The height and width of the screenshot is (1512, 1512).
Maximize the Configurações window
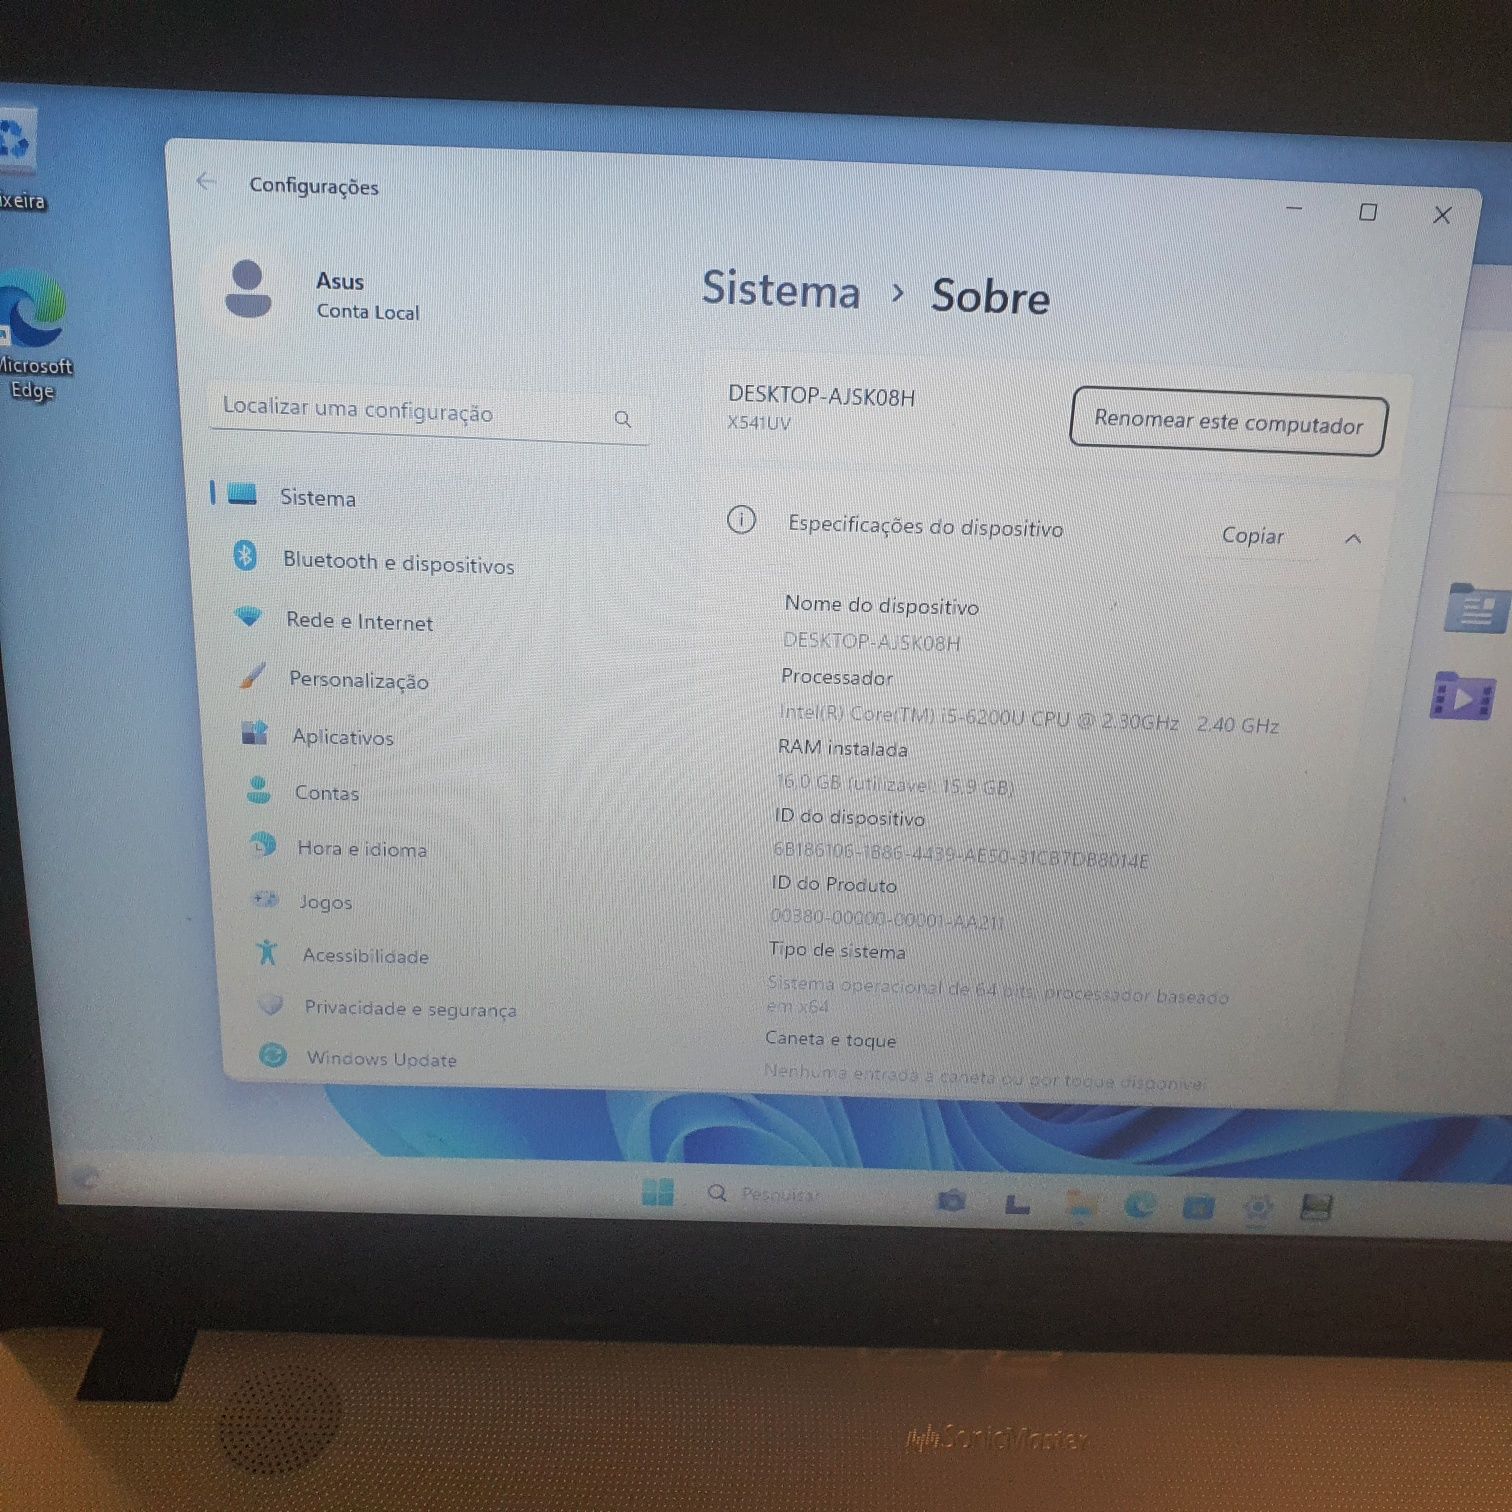[1368, 211]
